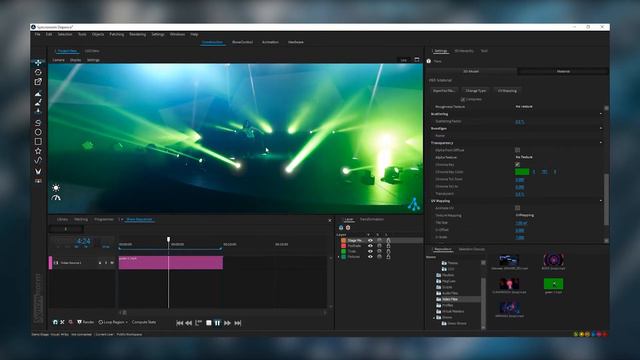
Task: Click the Compute Stats button
Action: pyautogui.click(x=144, y=322)
